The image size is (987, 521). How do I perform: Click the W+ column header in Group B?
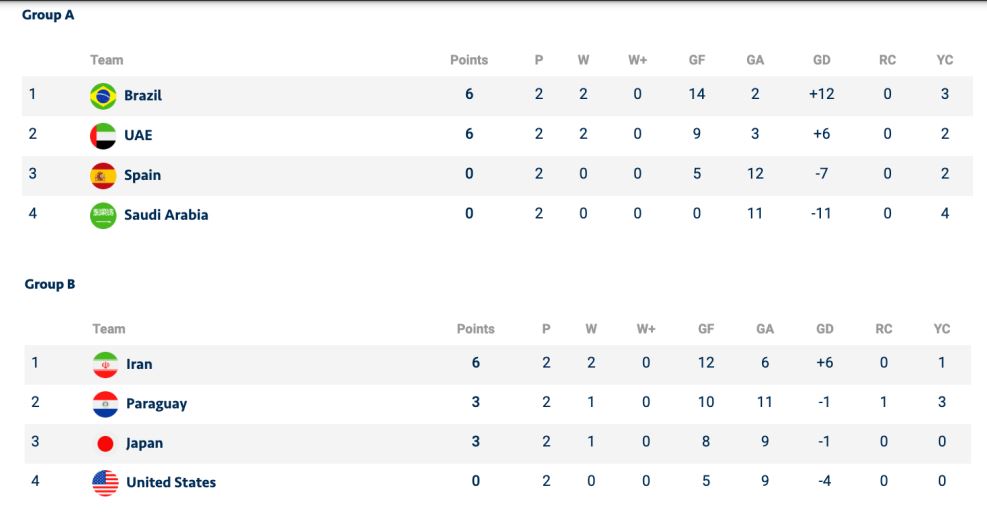(646, 329)
